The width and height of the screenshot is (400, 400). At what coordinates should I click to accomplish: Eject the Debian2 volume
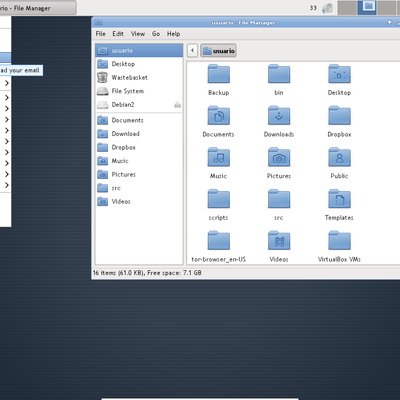(x=177, y=105)
